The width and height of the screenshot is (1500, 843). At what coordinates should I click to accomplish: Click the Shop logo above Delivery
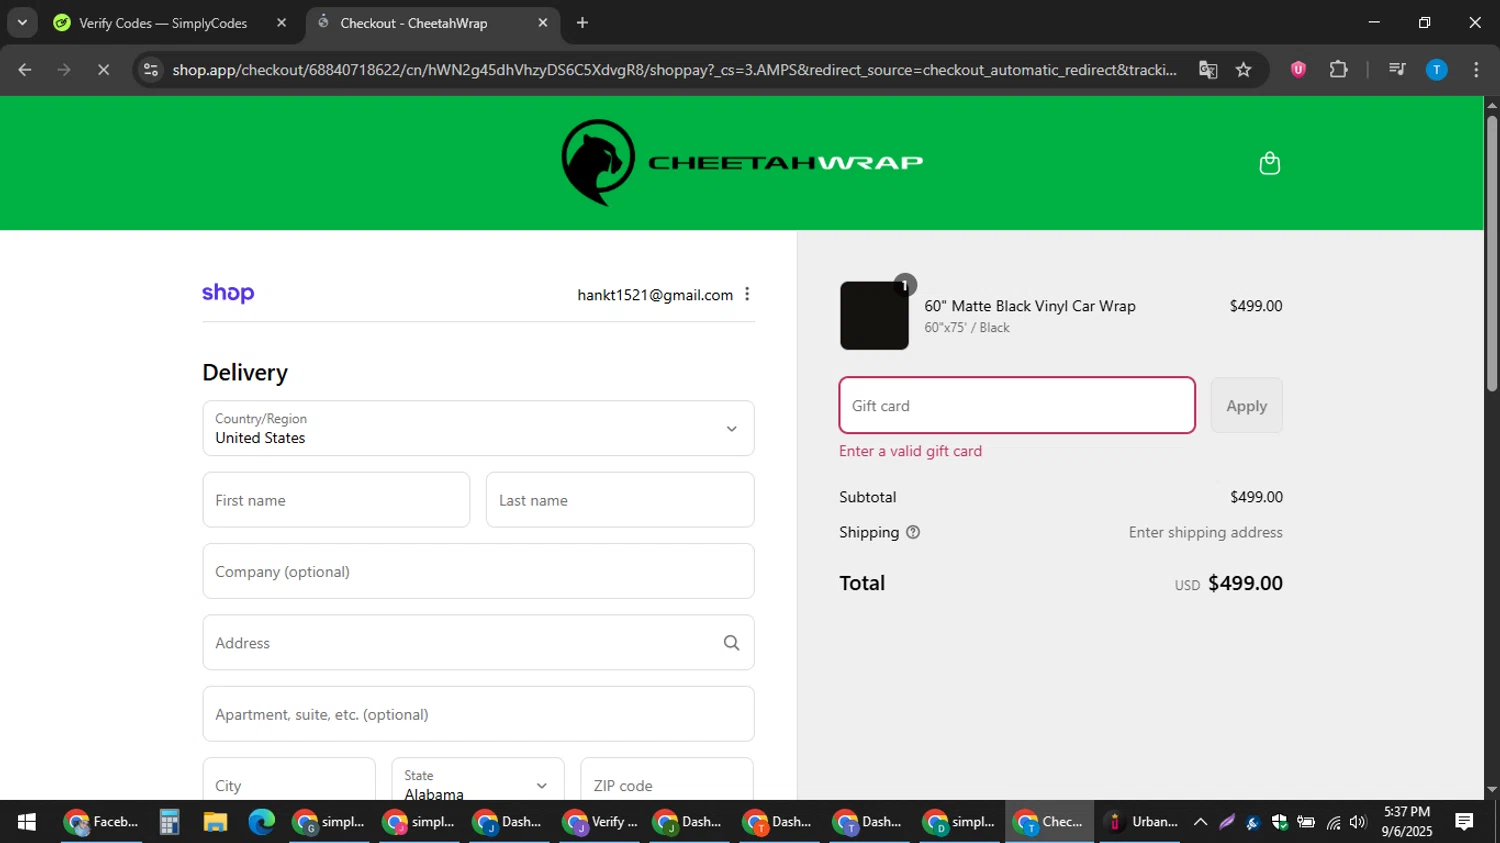[228, 293]
